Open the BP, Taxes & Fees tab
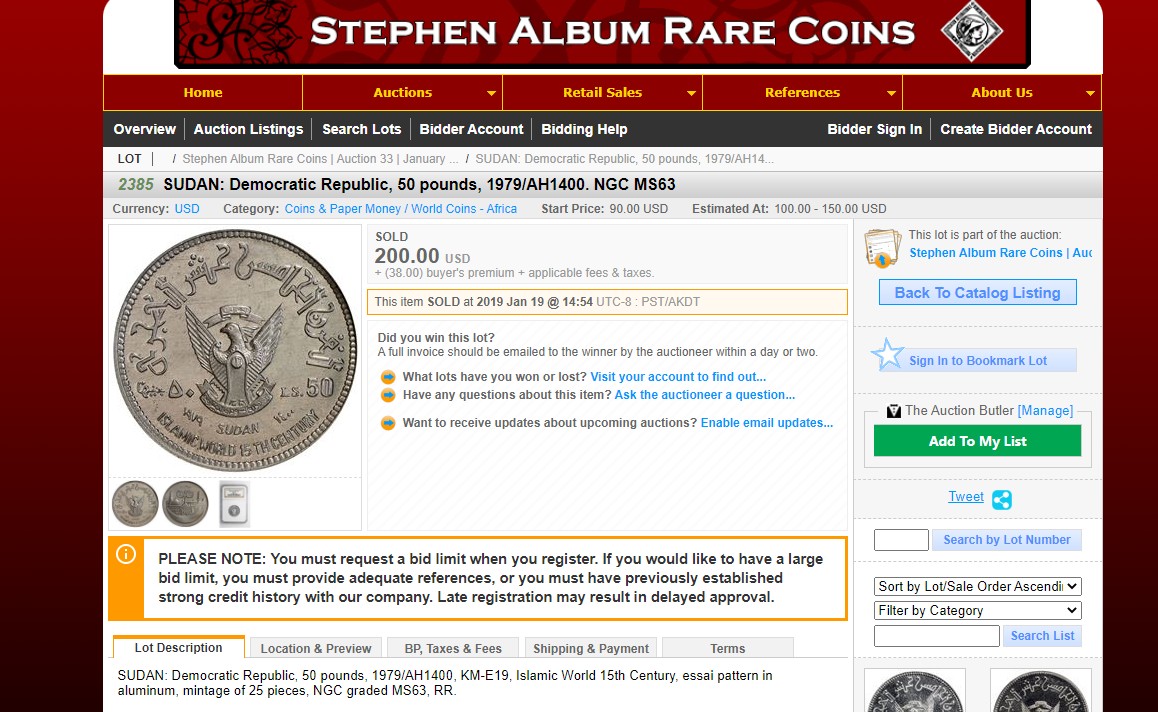The width and height of the screenshot is (1158, 712). [x=453, y=648]
